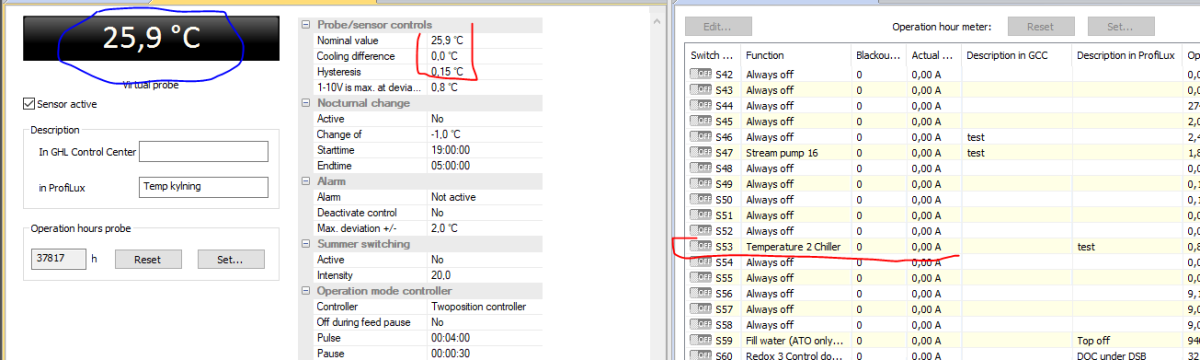Click the OFF switch icon for S43
Image resolution: width=1200 pixels, height=360 pixels.
(x=700, y=90)
